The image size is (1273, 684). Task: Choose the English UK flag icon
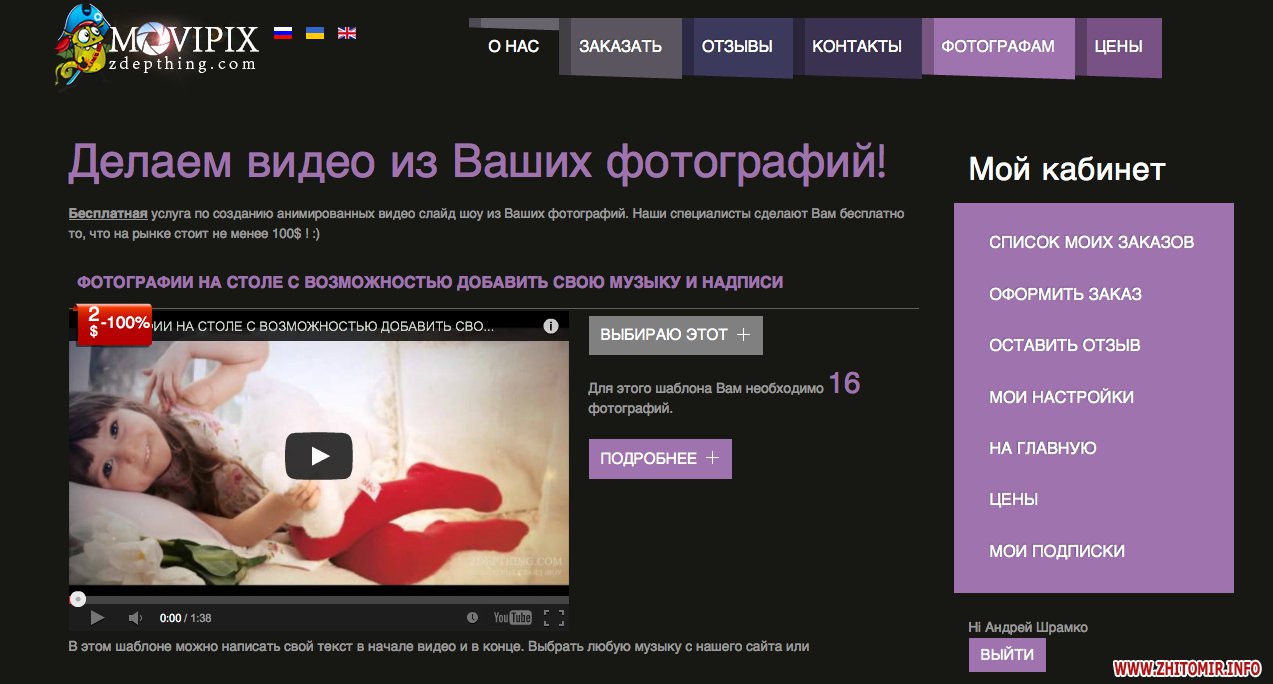347,33
